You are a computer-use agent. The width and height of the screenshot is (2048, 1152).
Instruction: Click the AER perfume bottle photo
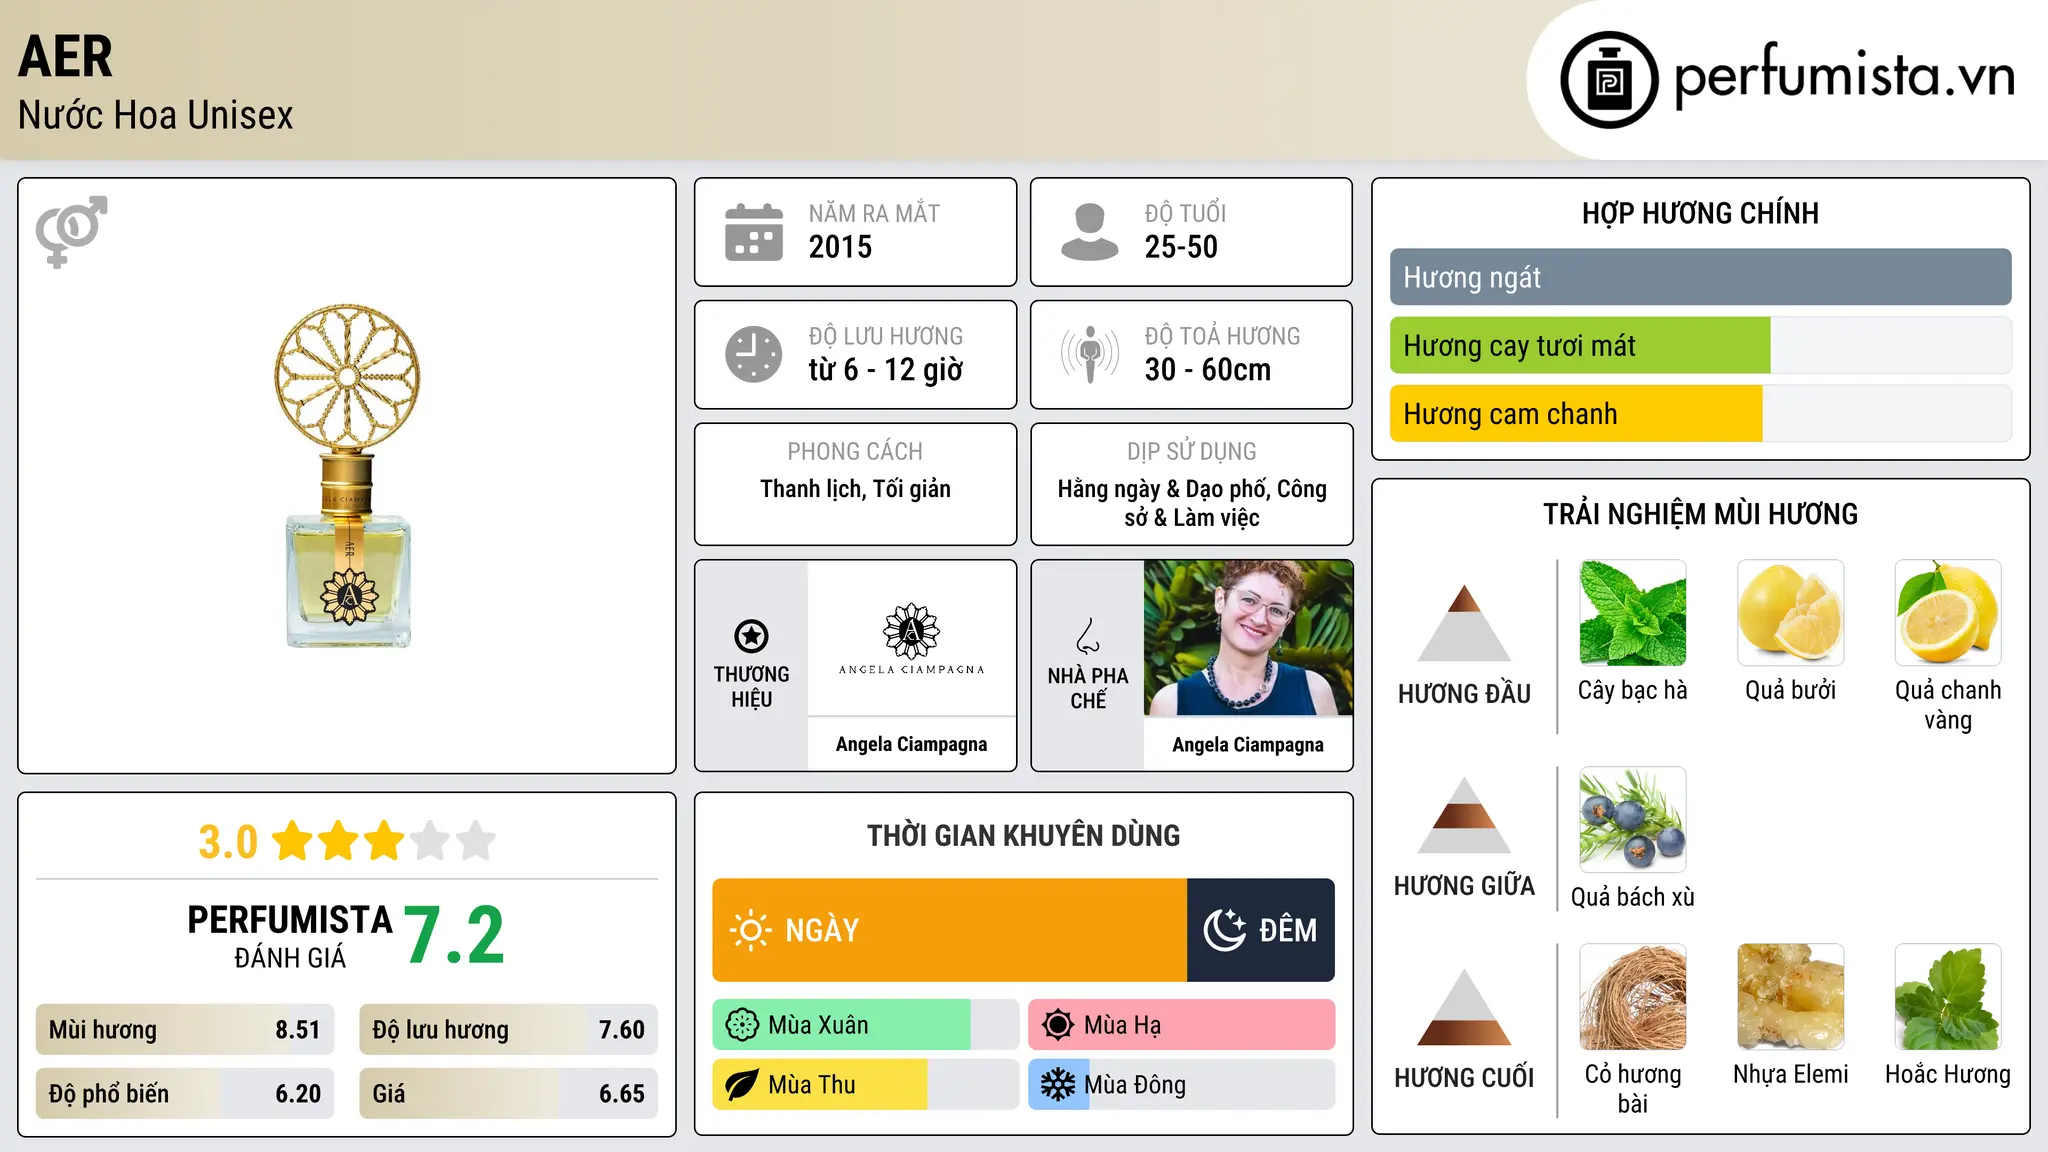347,476
